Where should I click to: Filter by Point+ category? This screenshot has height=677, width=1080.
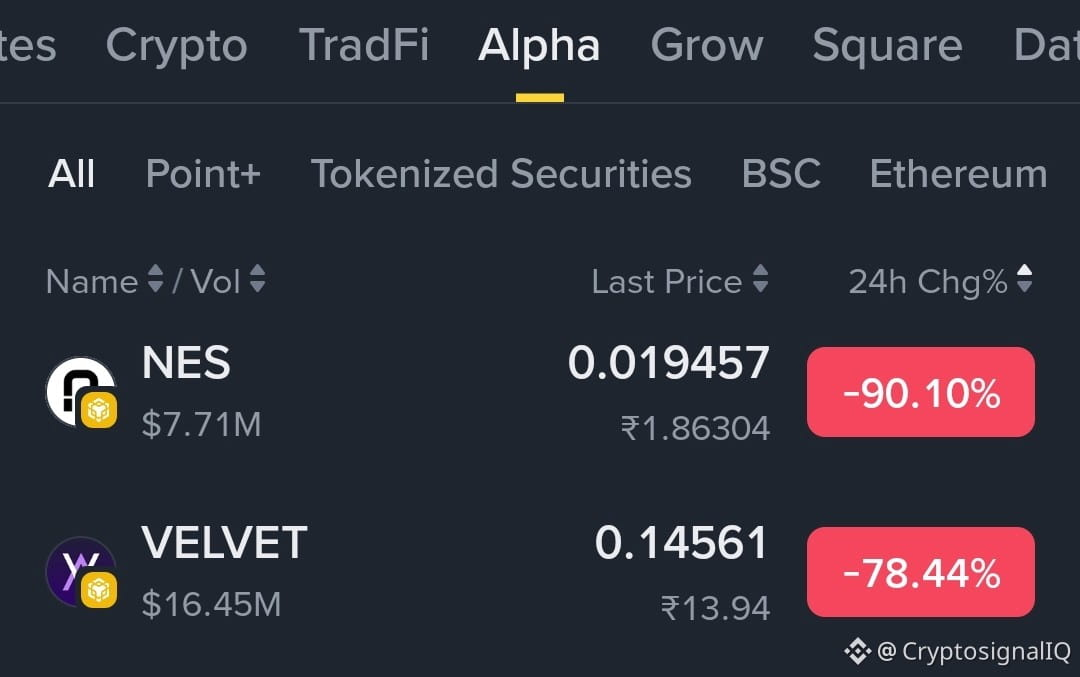[x=203, y=174]
